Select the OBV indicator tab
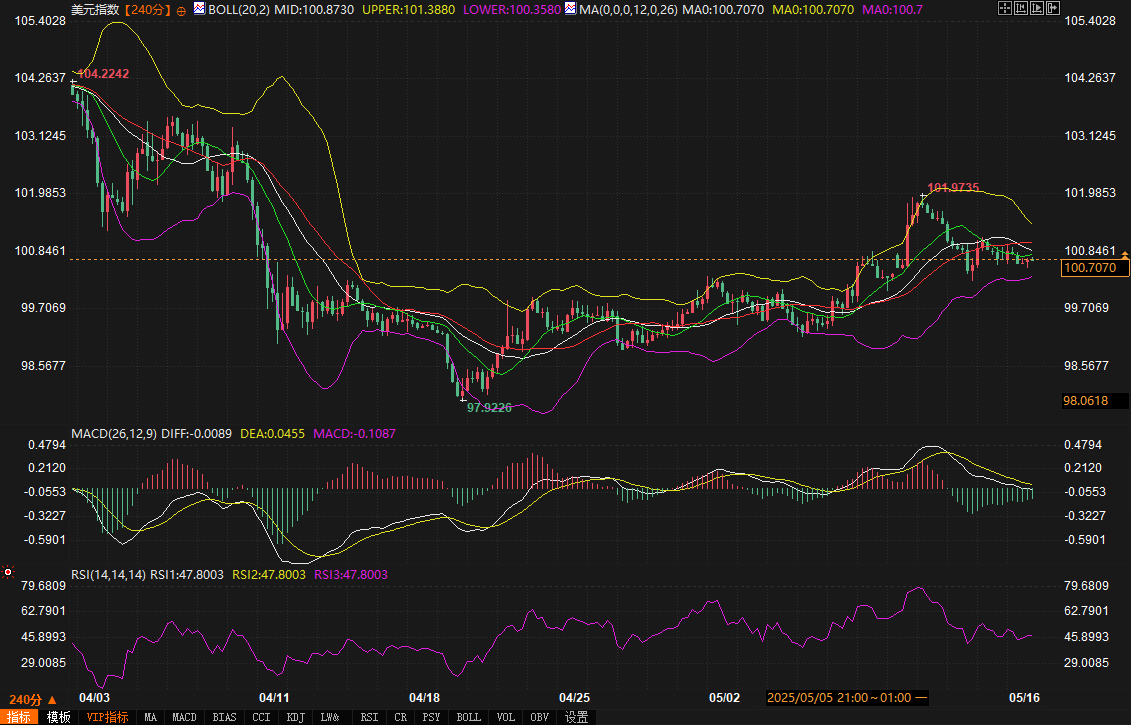This screenshot has width=1131, height=725. coord(540,717)
